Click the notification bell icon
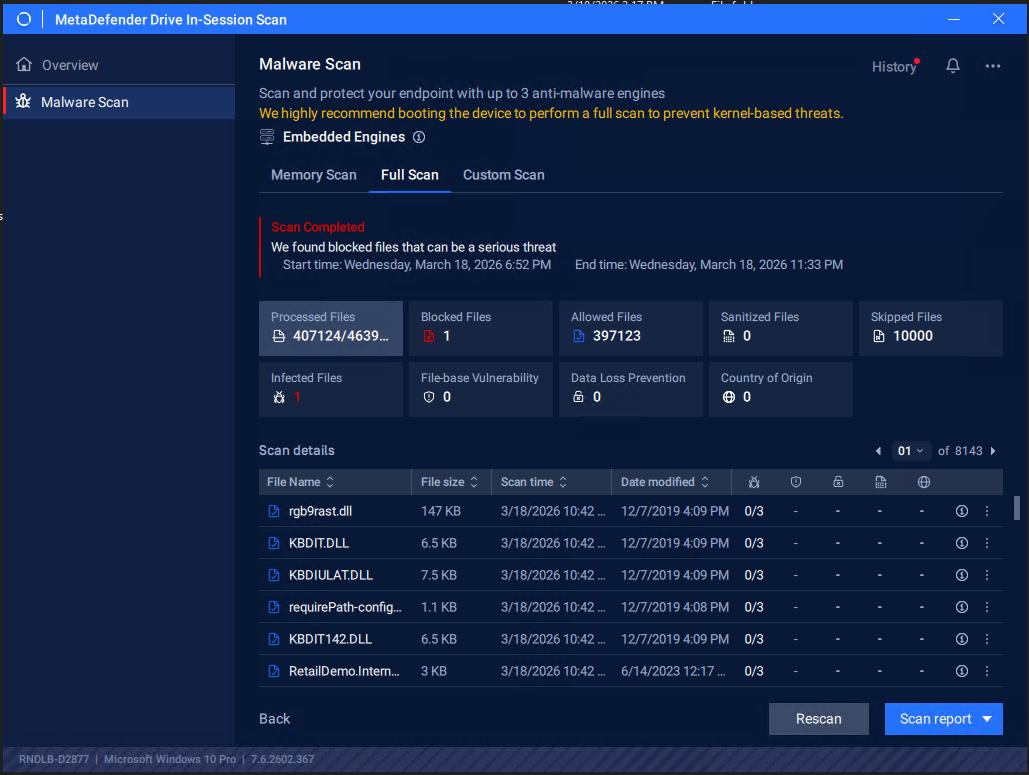The image size is (1029, 775). click(x=953, y=66)
